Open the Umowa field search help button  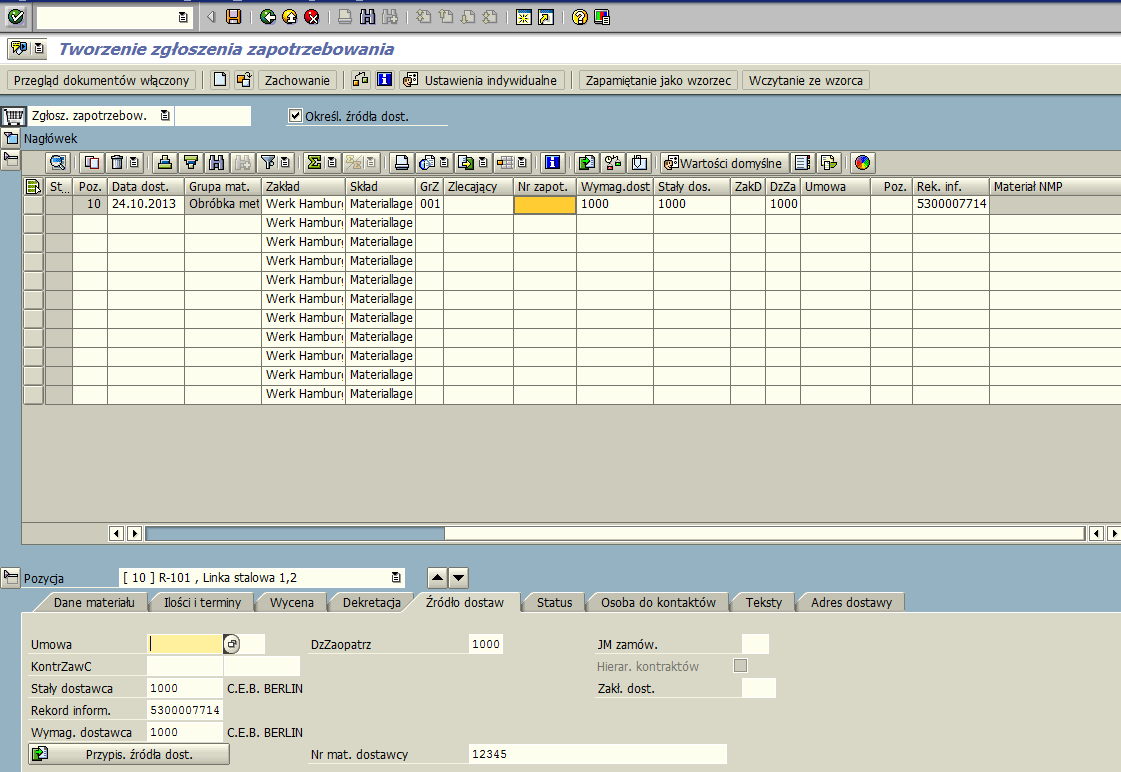point(232,644)
